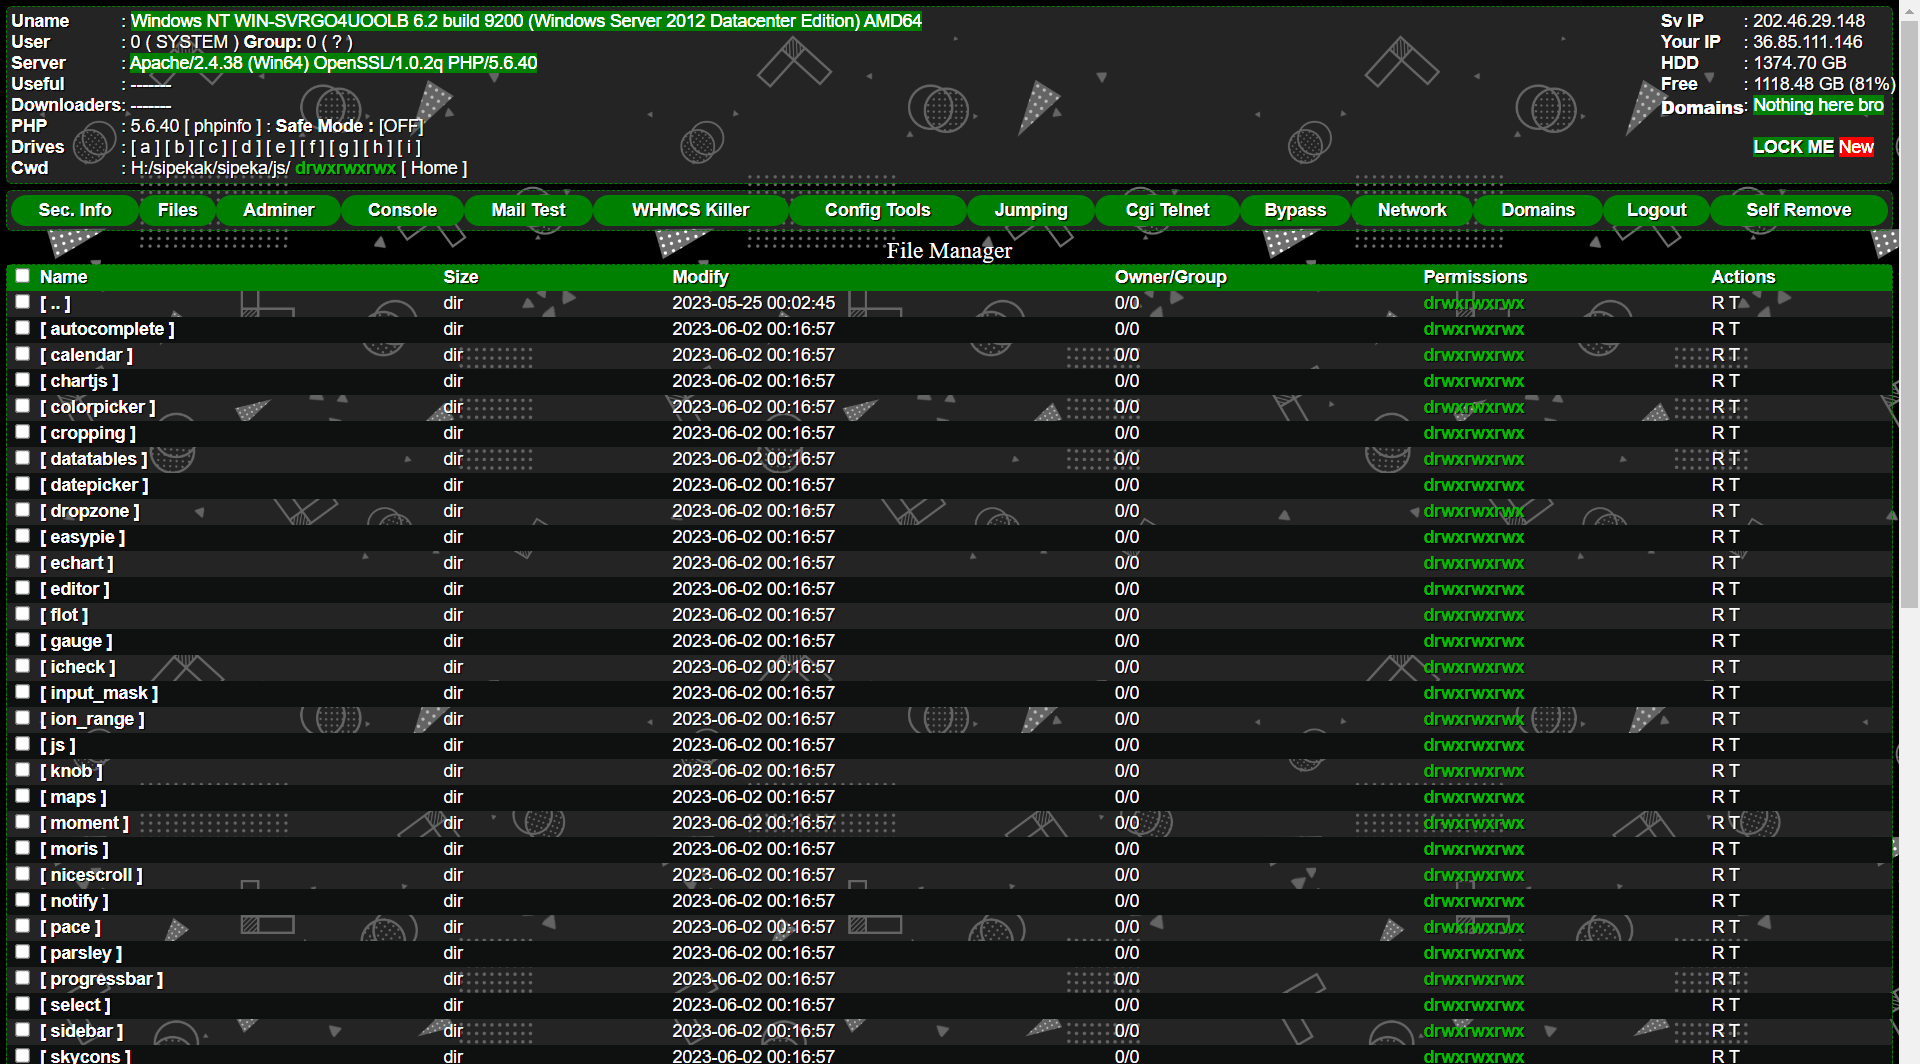Image resolution: width=1920 pixels, height=1064 pixels.
Task: Click the Cwd drwxrwxrwx permission link
Action: 345,168
